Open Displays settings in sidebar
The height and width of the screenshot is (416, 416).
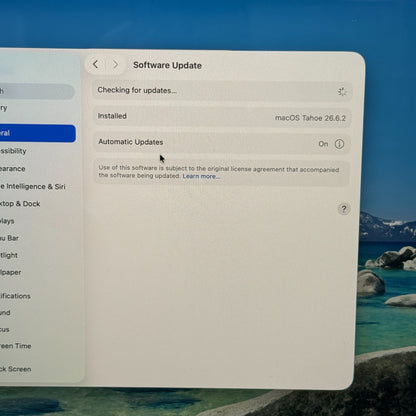pos(7,221)
